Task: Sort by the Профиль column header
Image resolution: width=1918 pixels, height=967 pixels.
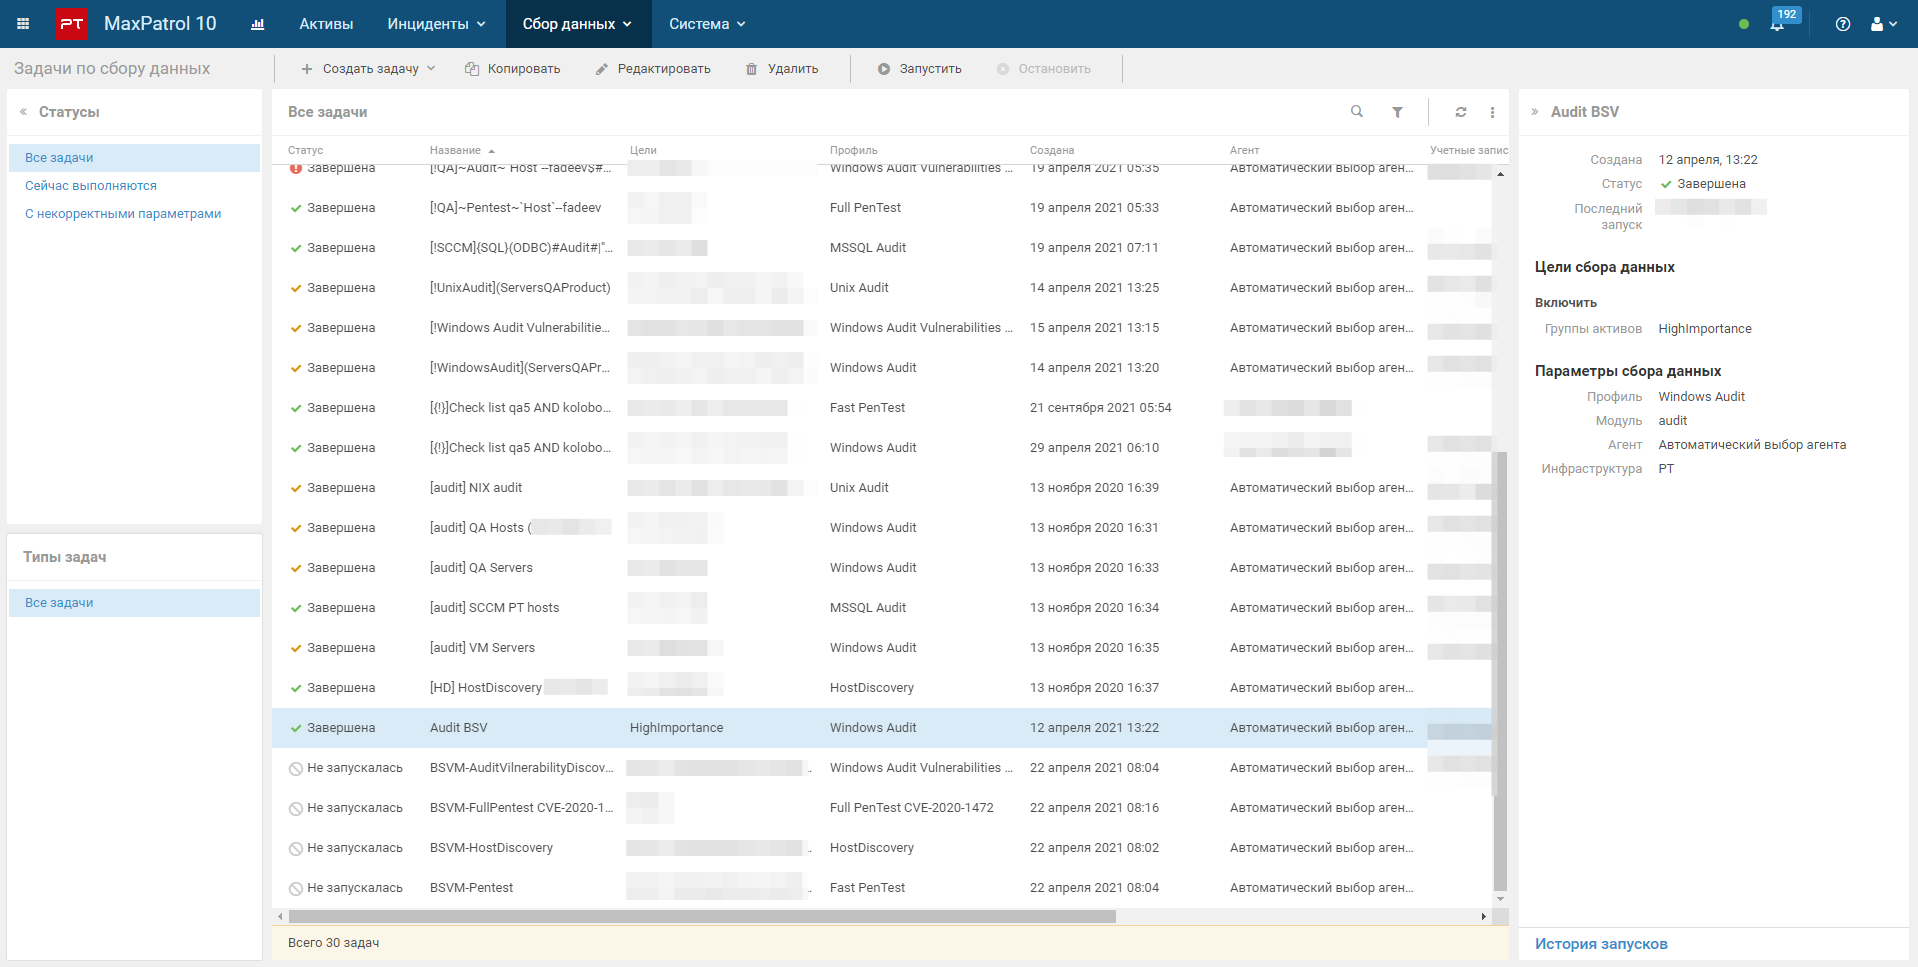Action: (x=853, y=150)
